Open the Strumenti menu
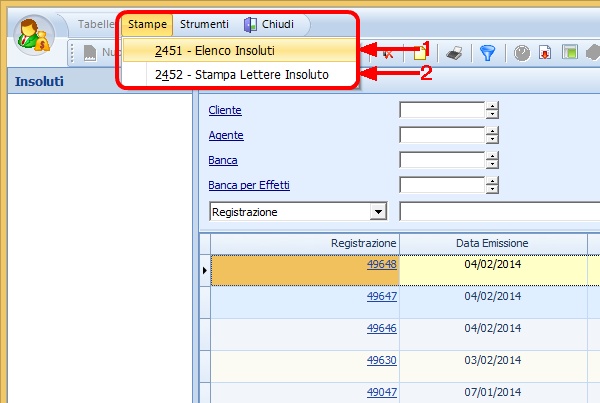600x403 pixels. (x=204, y=24)
